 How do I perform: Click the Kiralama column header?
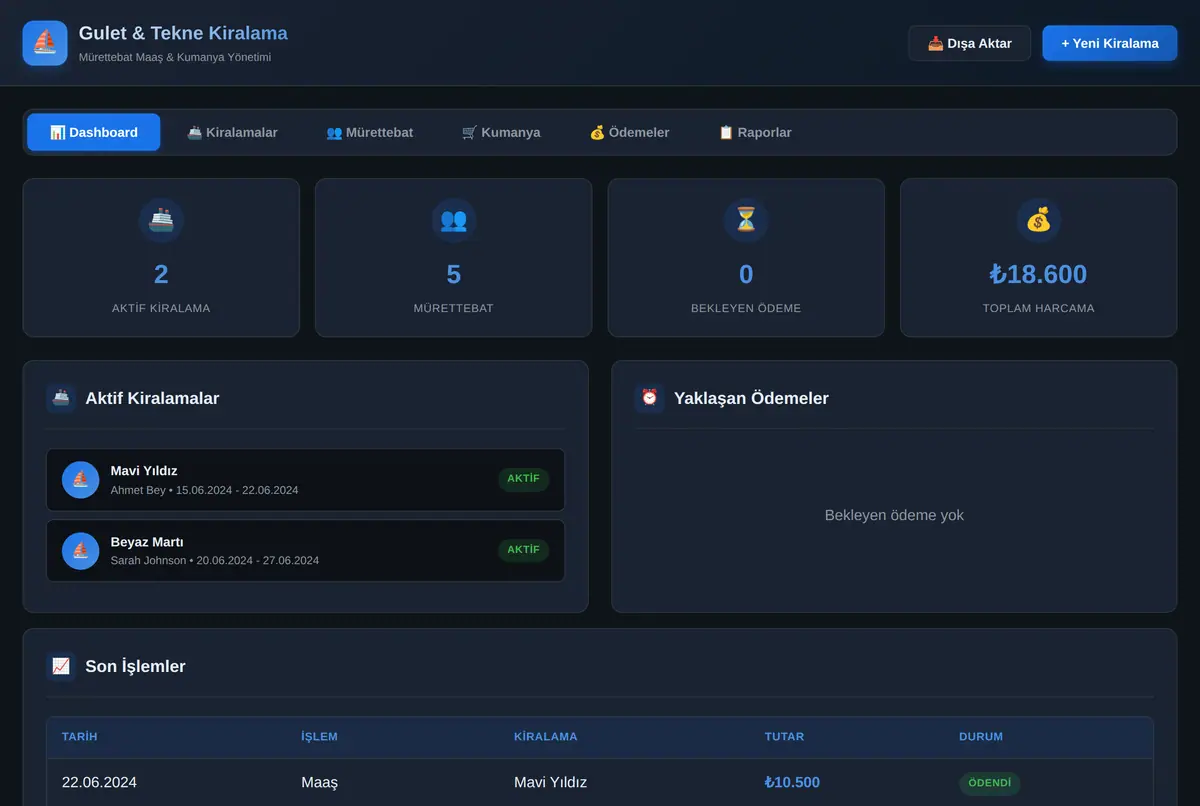(x=546, y=737)
